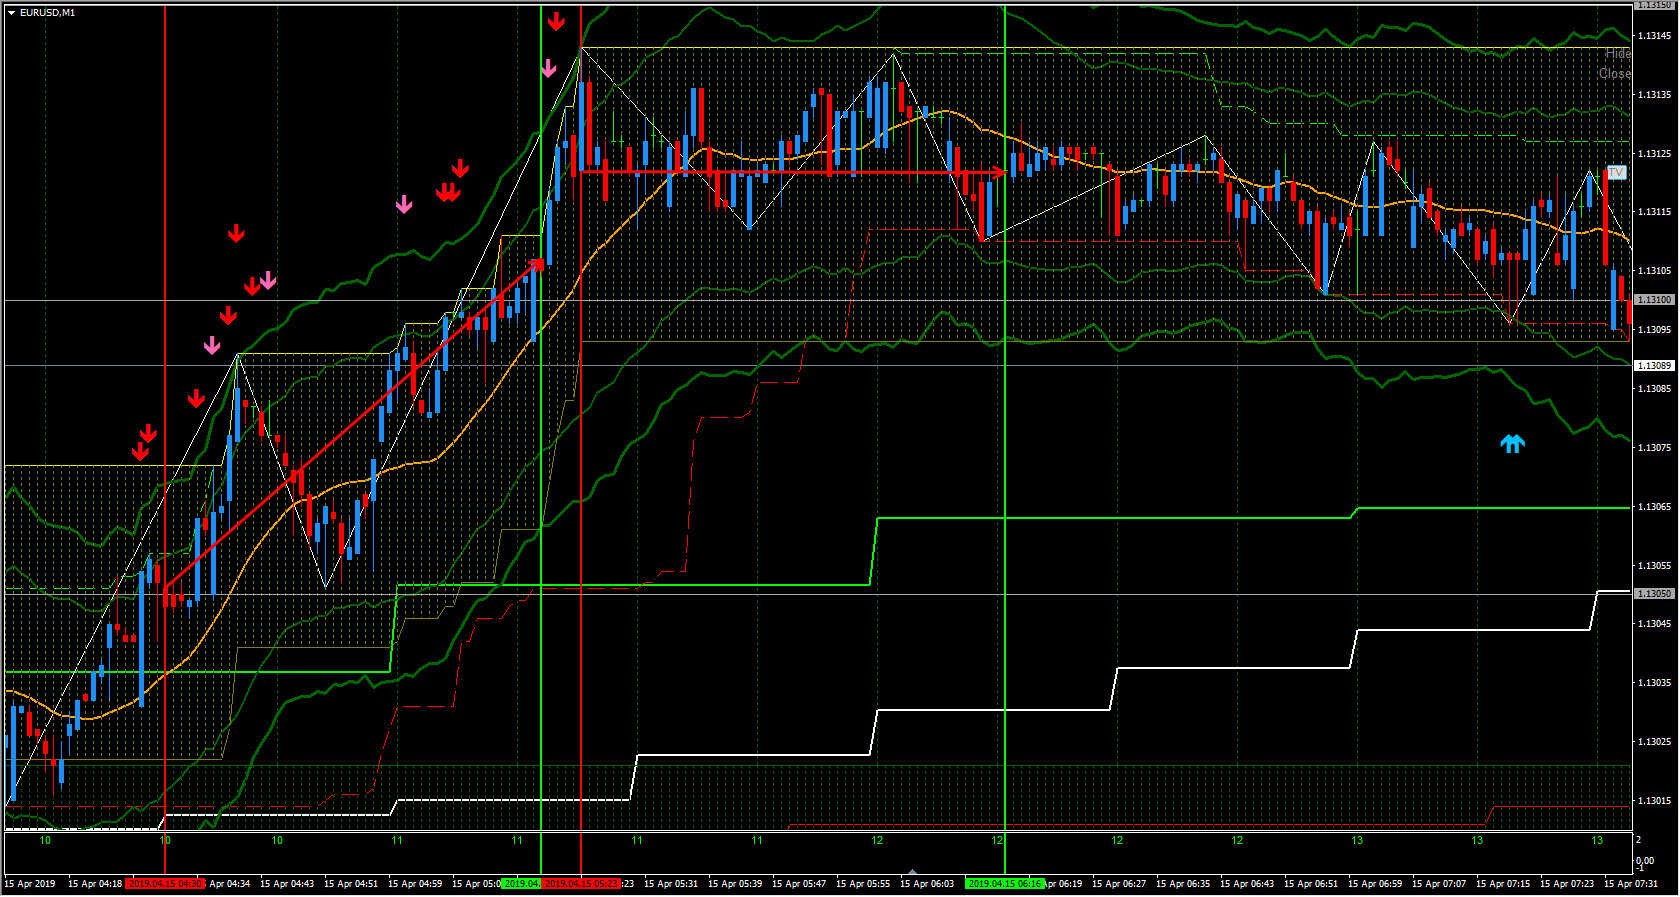Screen dimensions: 1680x897
Task: Click the 15 Apr 04:43 time label
Action: (287, 884)
